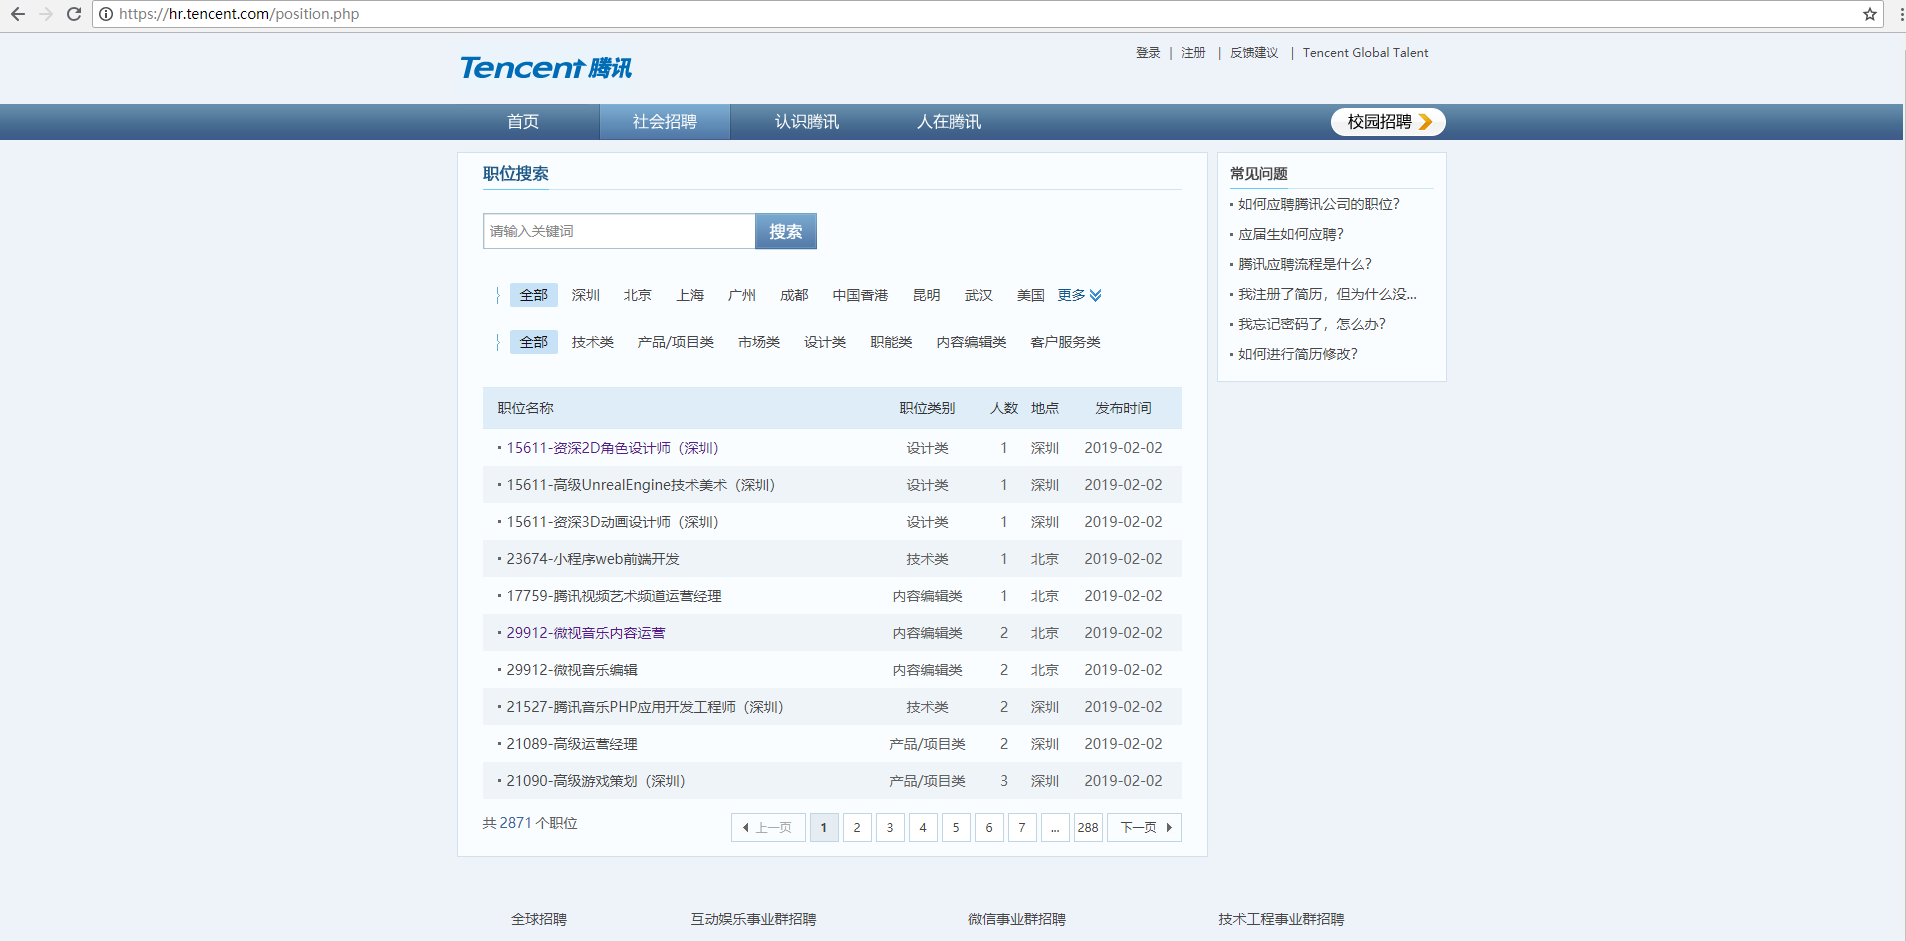The height and width of the screenshot is (941, 1906).
Task: Open job 15611-资深2D角色设计师(深圳)
Action: [612, 448]
